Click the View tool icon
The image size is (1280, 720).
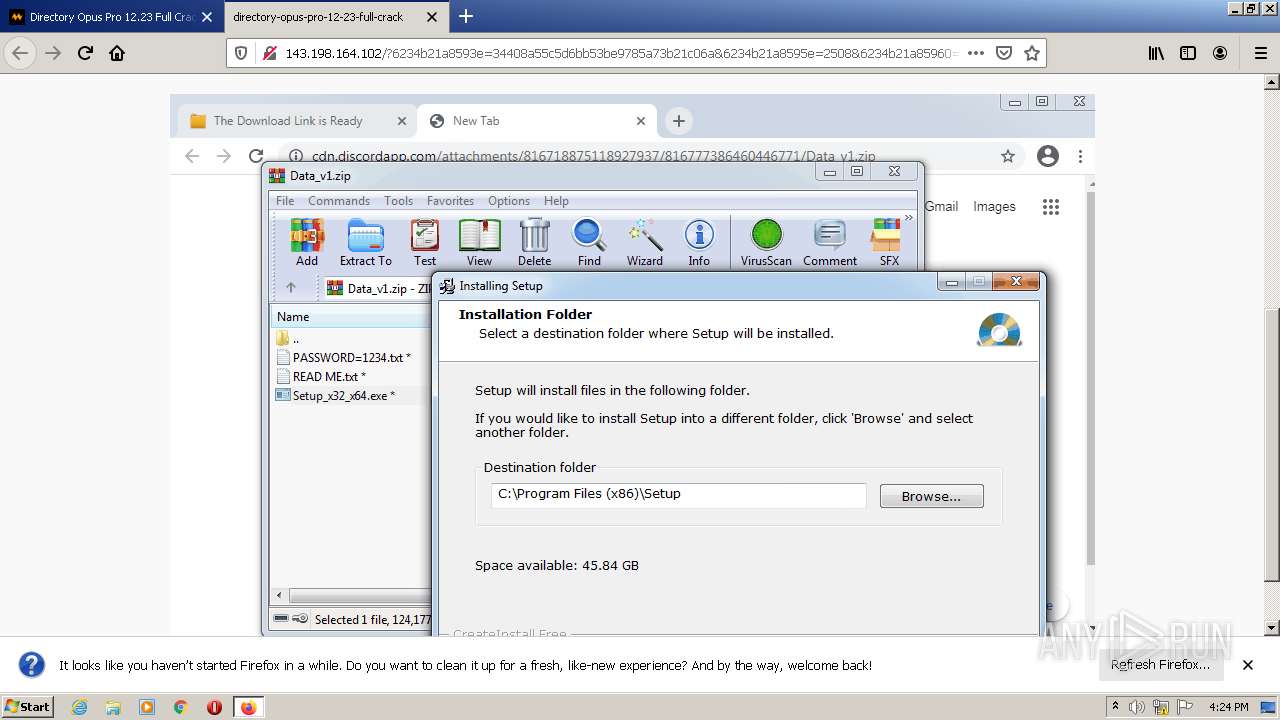[x=479, y=243]
